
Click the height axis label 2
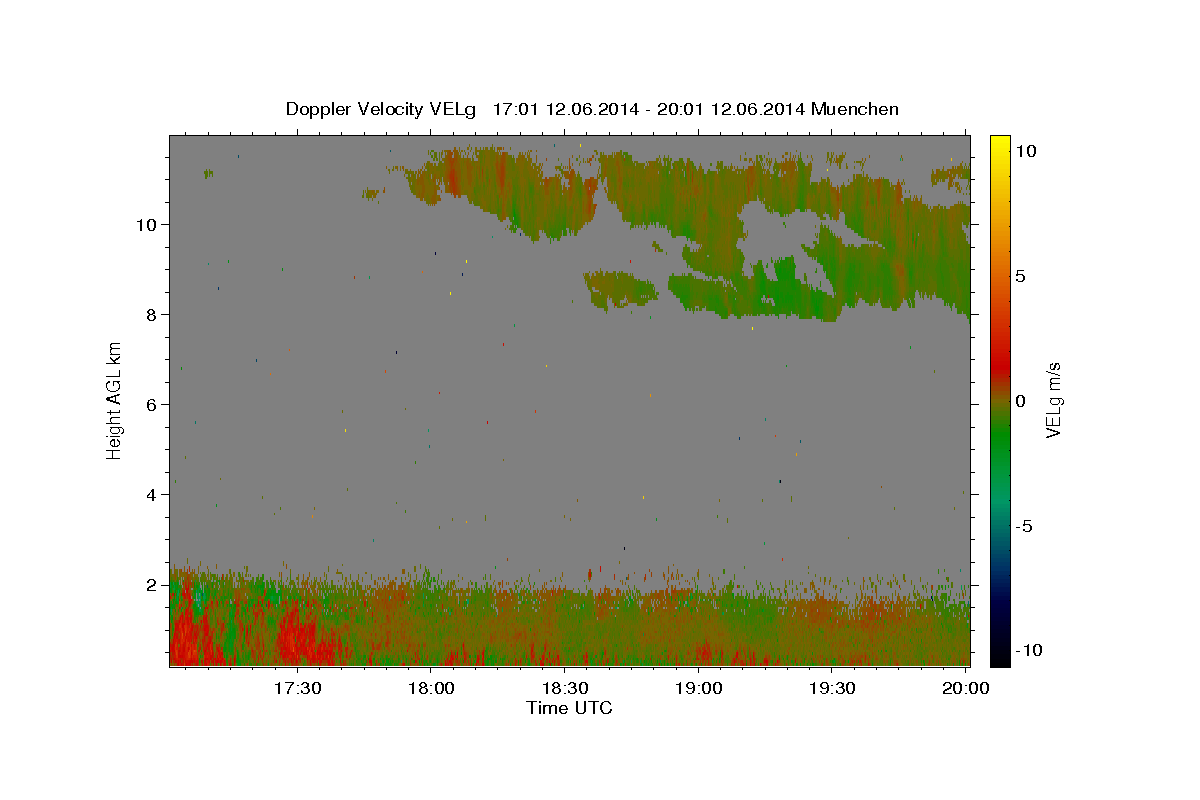[x=153, y=585]
